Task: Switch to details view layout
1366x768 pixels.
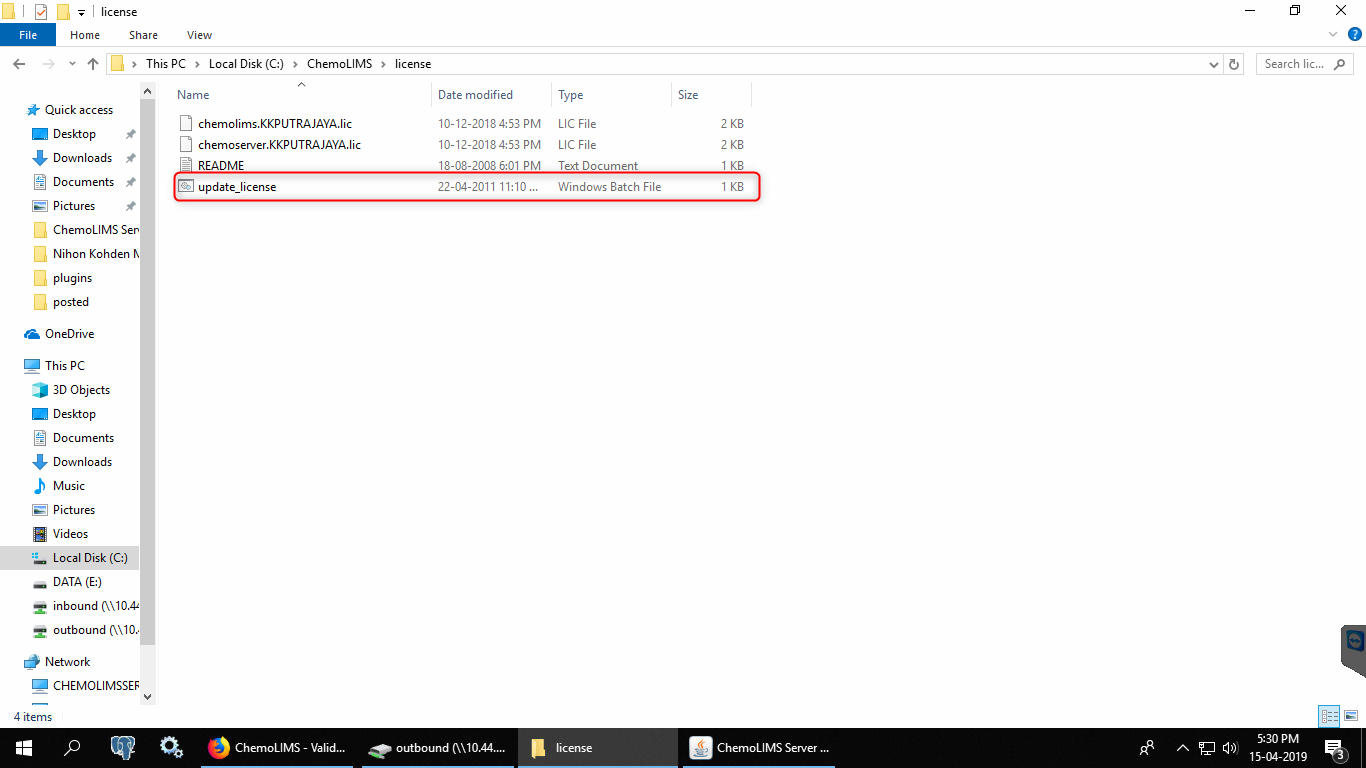Action: tap(1329, 716)
